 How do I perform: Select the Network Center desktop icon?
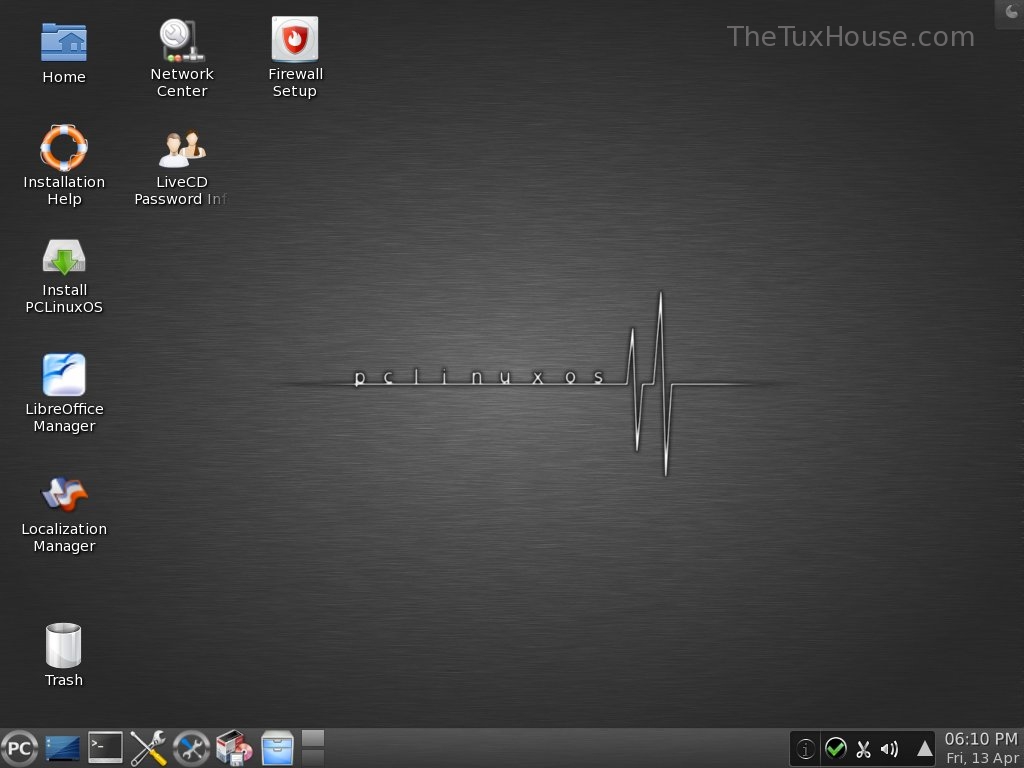pos(182,41)
